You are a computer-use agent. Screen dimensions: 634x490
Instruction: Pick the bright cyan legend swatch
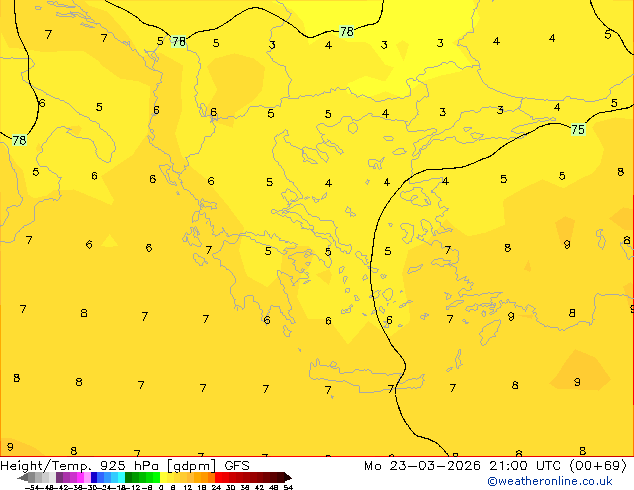click(121, 477)
